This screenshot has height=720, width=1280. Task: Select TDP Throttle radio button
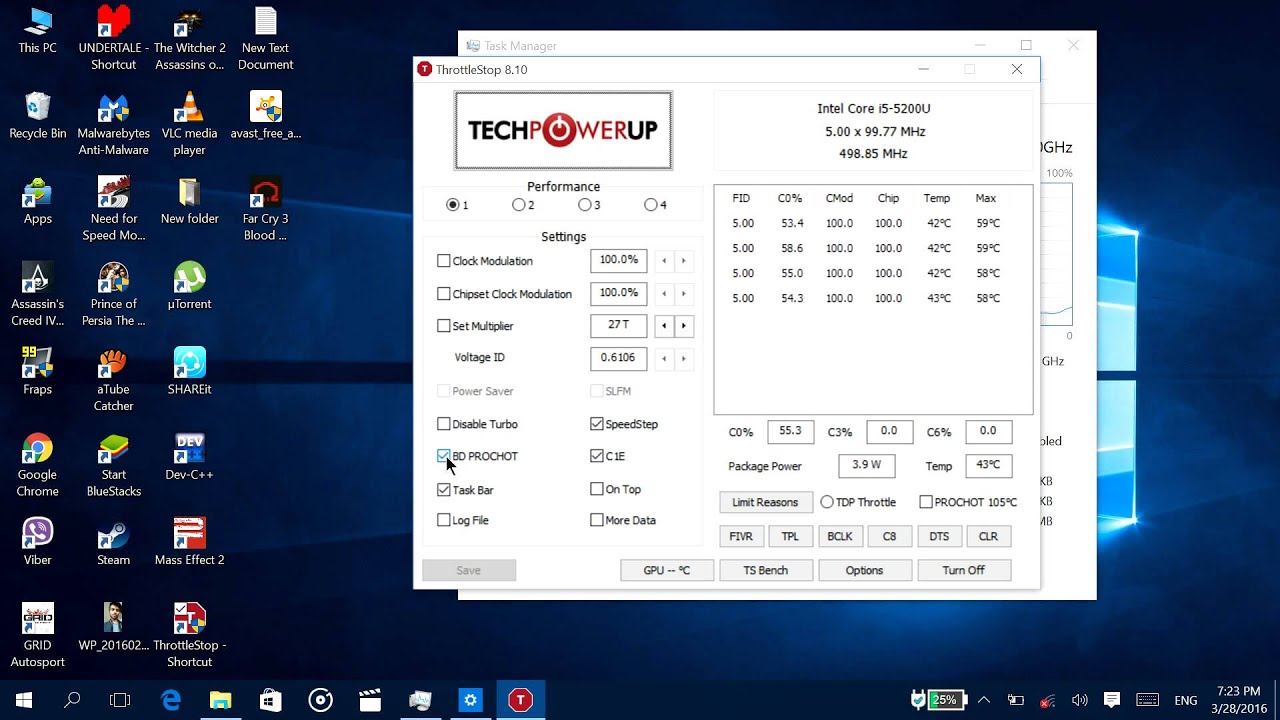point(827,502)
